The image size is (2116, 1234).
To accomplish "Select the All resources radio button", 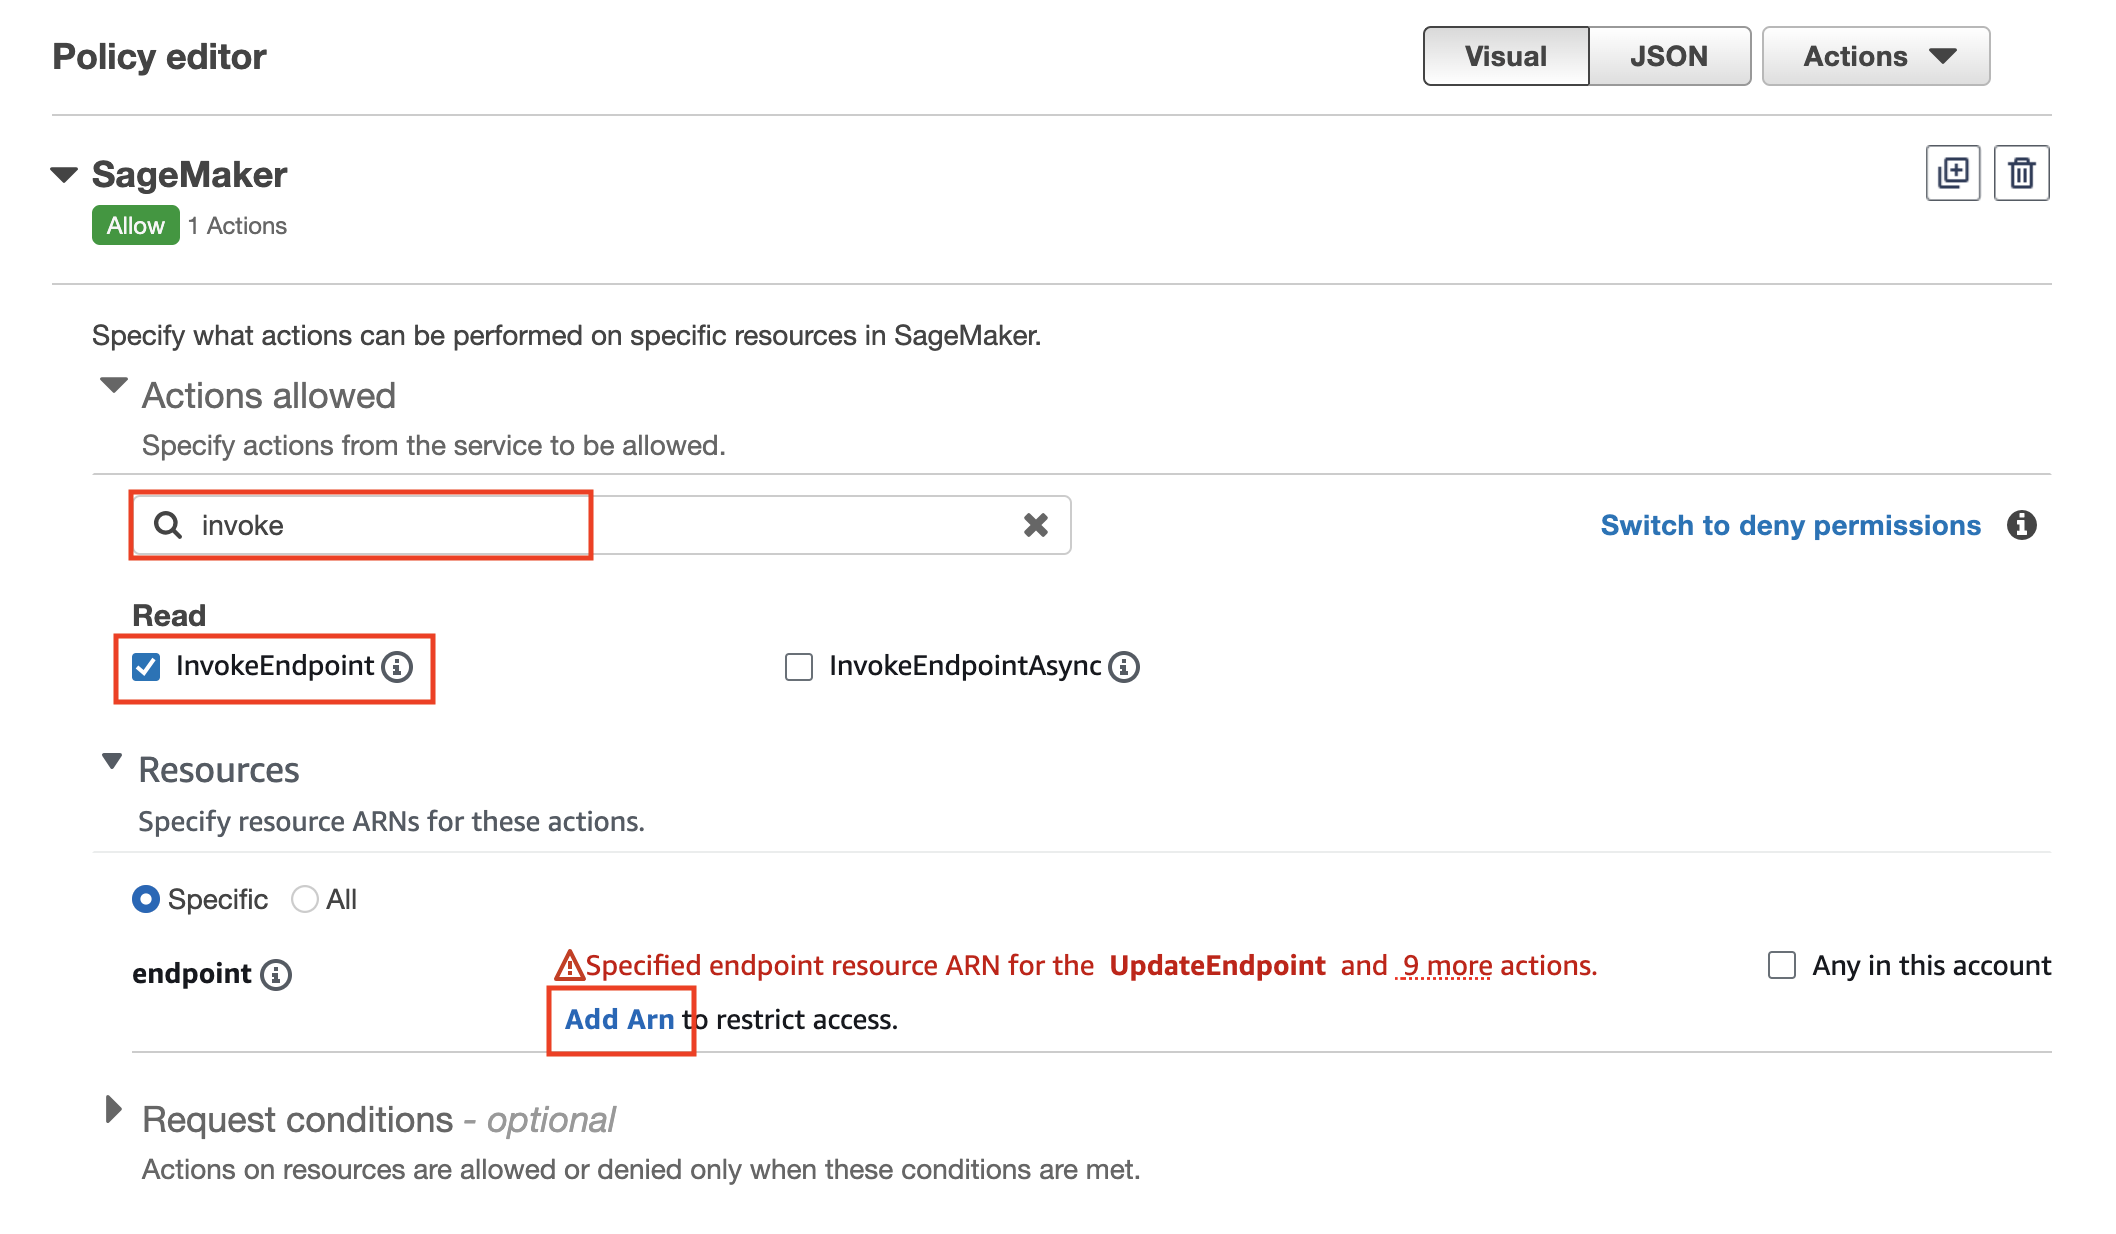I will (x=303, y=899).
